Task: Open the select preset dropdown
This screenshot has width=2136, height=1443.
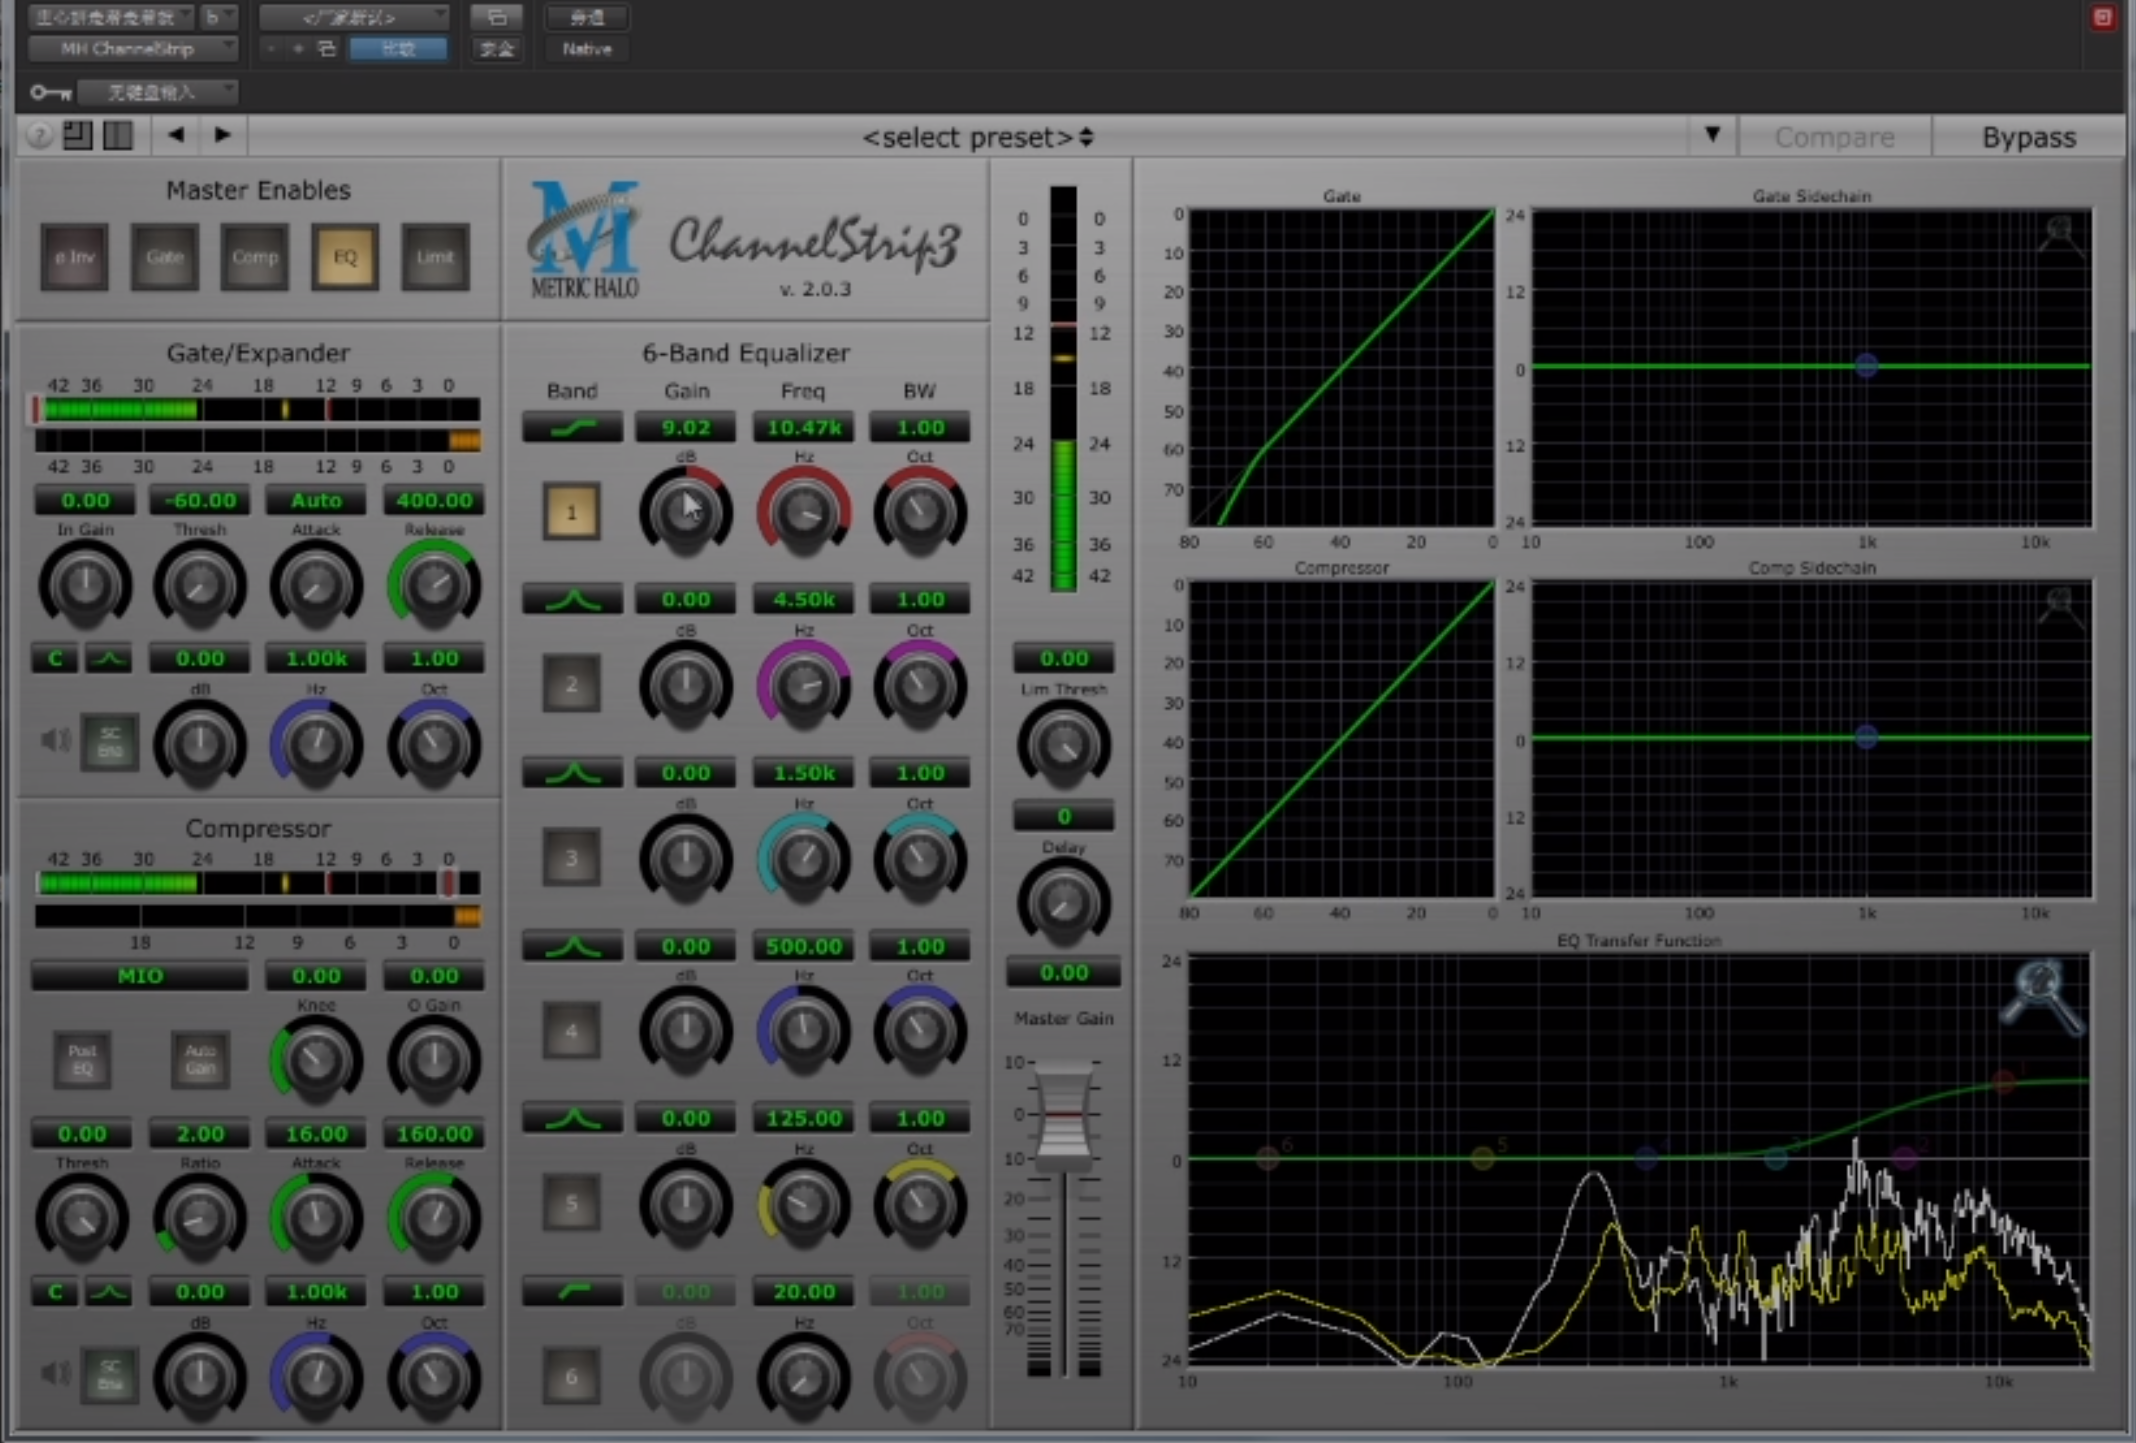Action: pyautogui.click(x=976, y=137)
